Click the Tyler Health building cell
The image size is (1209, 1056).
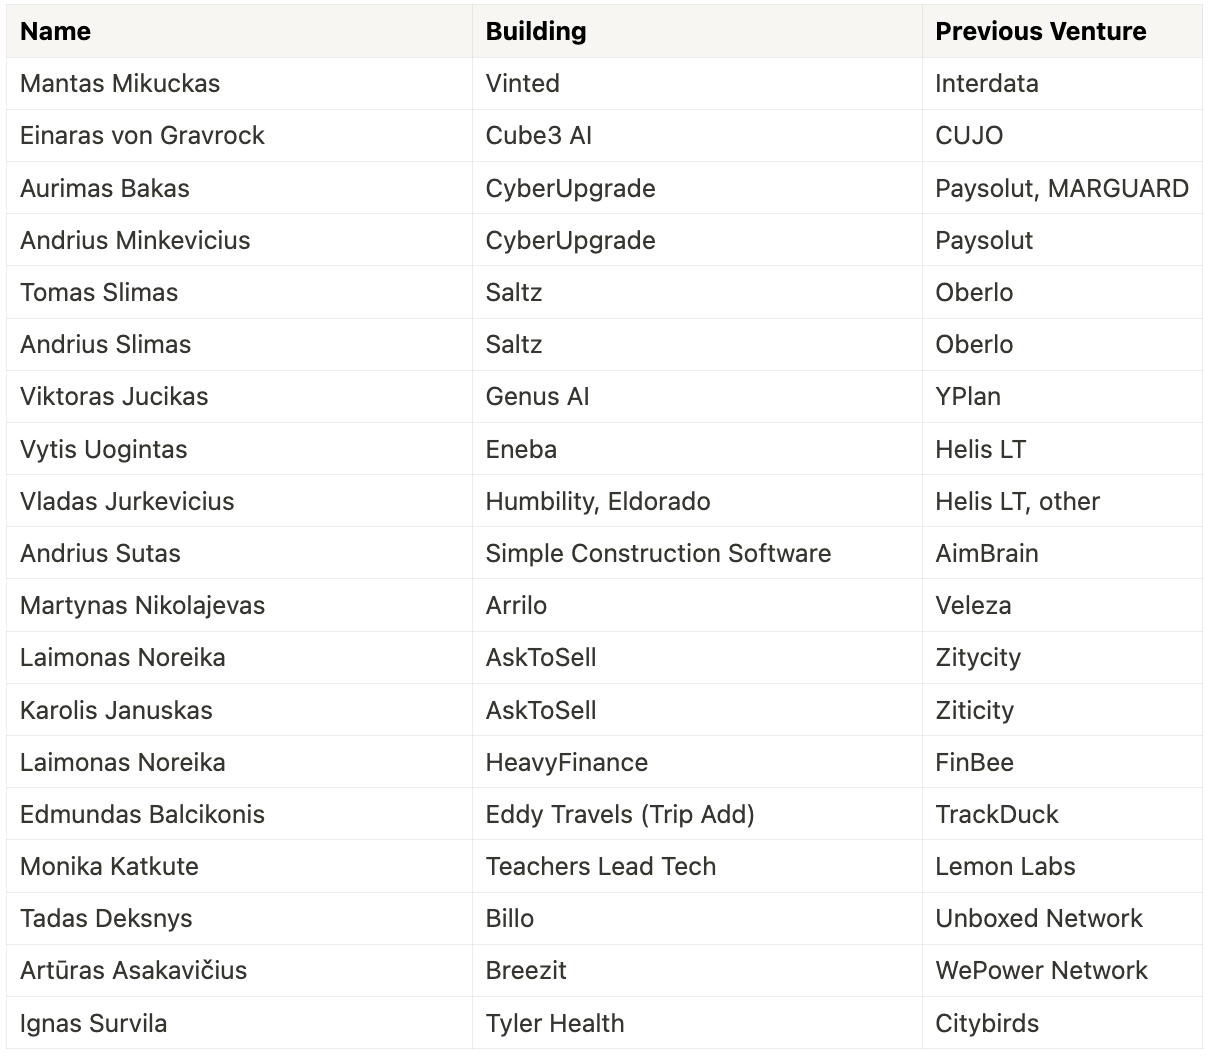click(697, 1023)
